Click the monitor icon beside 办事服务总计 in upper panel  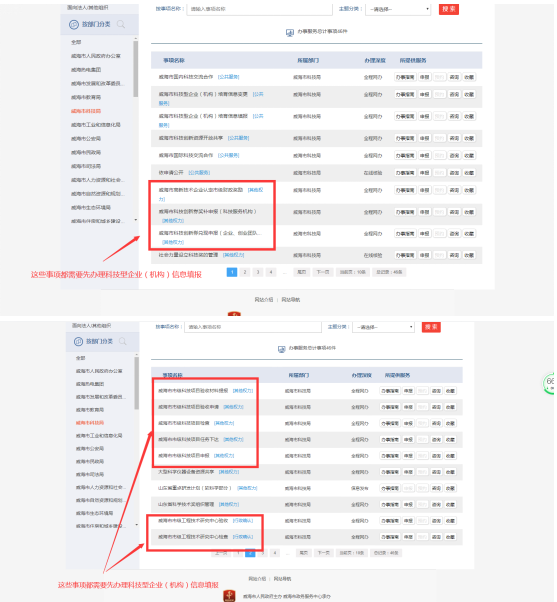[x=290, y=33]
